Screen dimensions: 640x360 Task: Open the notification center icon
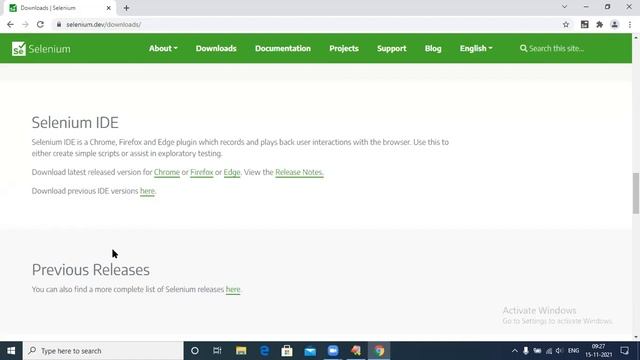click(x=624, y=351)
